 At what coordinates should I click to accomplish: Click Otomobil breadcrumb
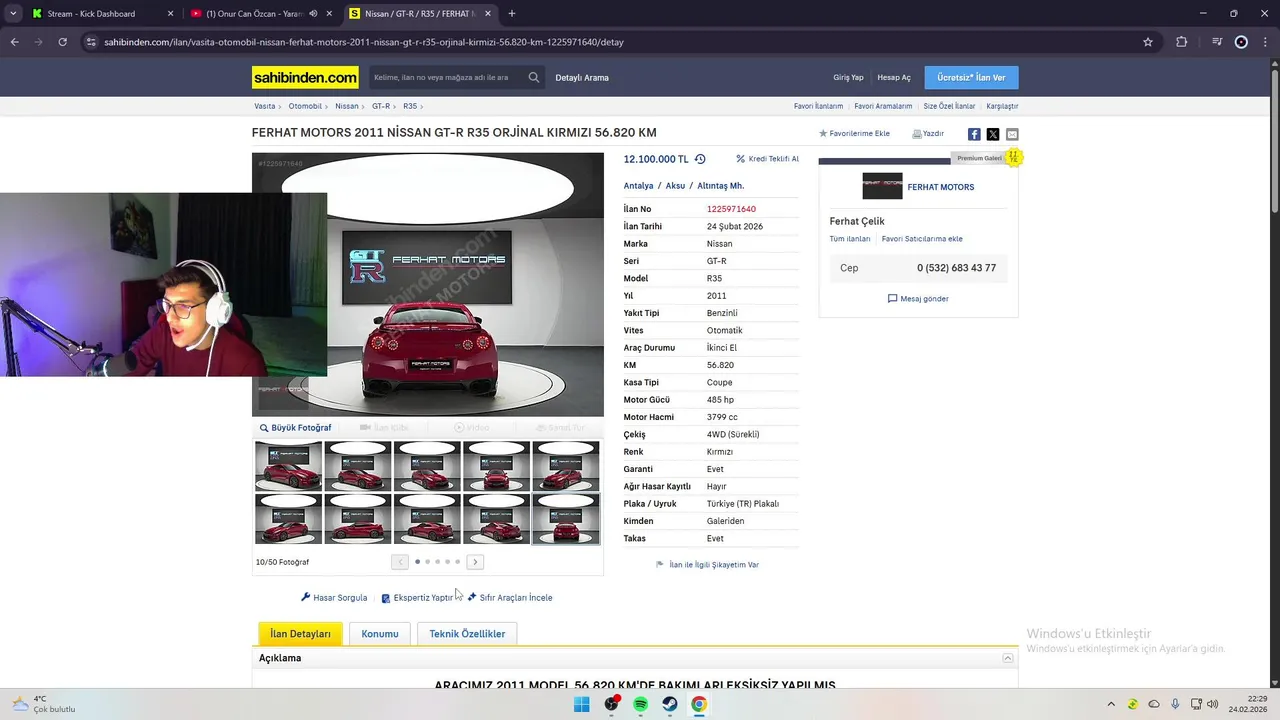(x=305, y=106)
